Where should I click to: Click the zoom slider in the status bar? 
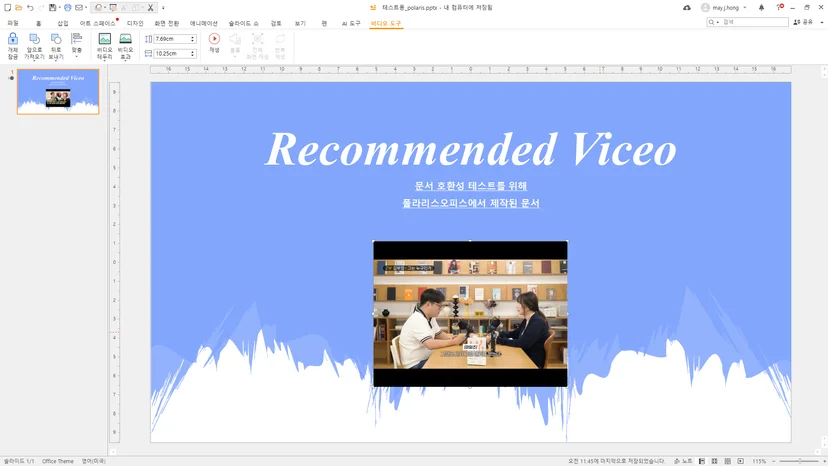click(799, 461)
